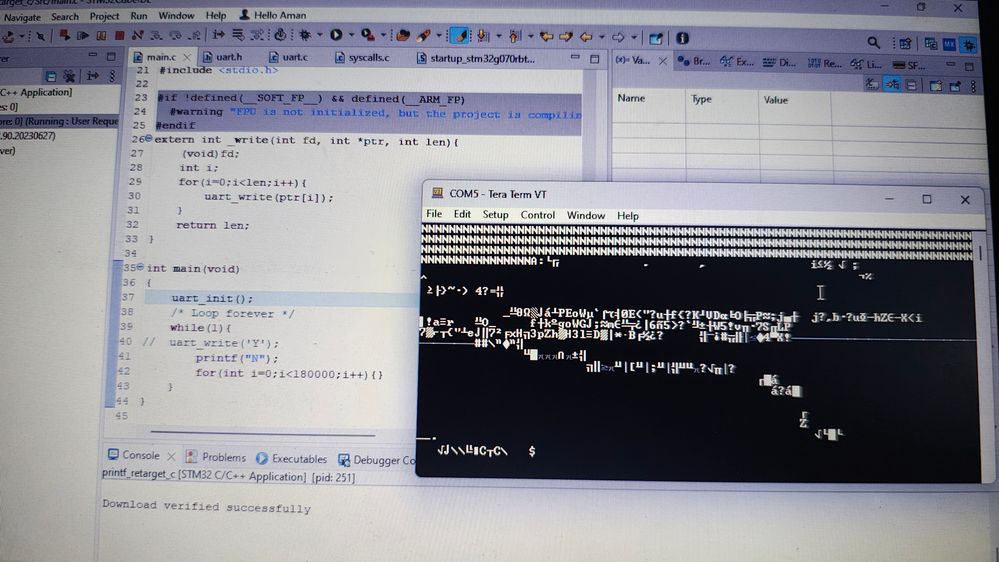Open the Project menu
The height and width of the screenshot is (562, 999).
(104, 16)
